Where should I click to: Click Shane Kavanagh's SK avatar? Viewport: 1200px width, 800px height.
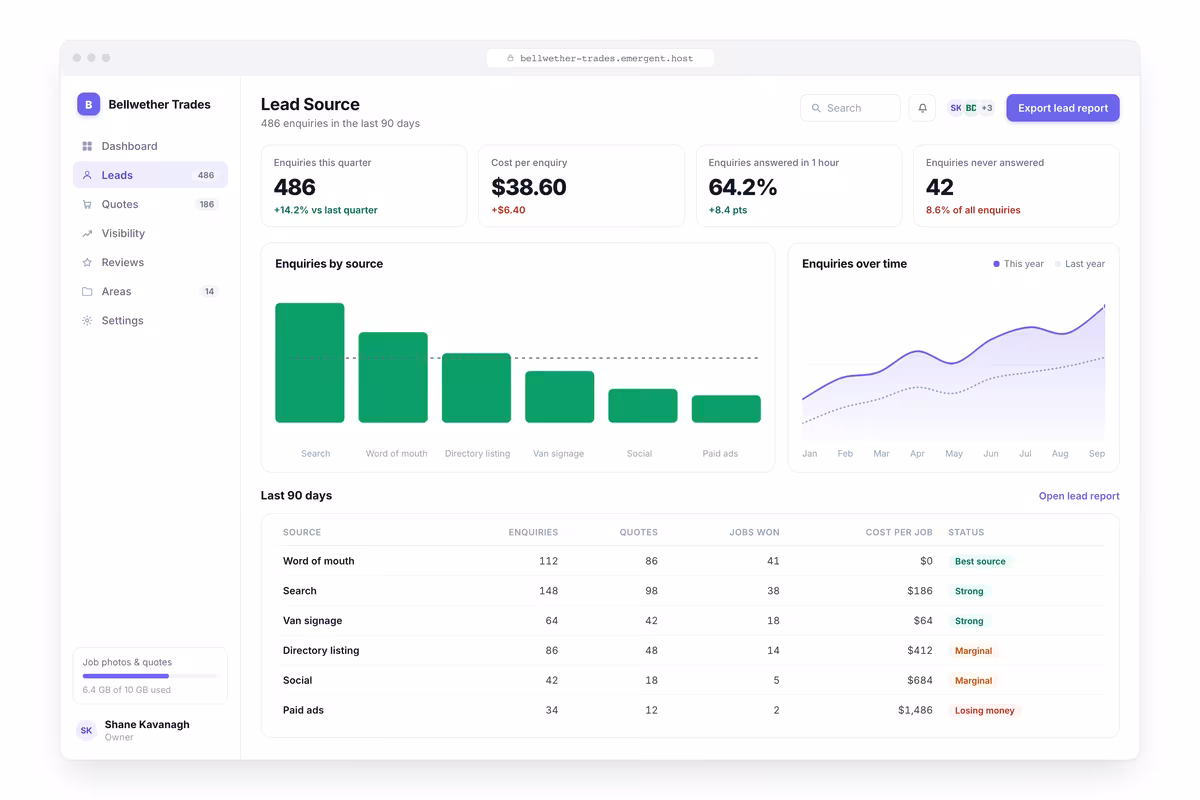[x=87, y=730]
